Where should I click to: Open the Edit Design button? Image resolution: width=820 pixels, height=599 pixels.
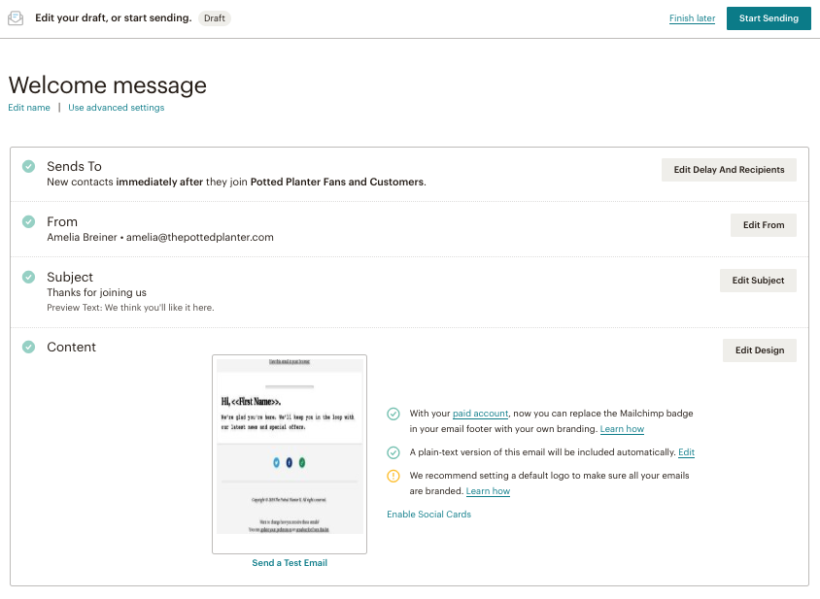point(758,350)
